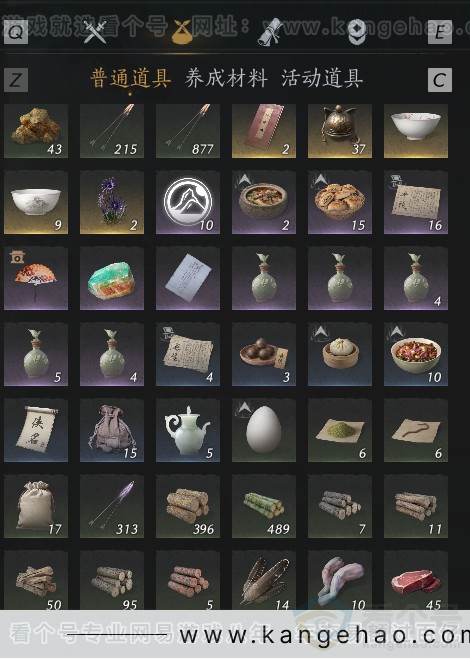The image size is (470, 659).
Task: Click the Z previous-tab key button
Action: click(16, 80)
